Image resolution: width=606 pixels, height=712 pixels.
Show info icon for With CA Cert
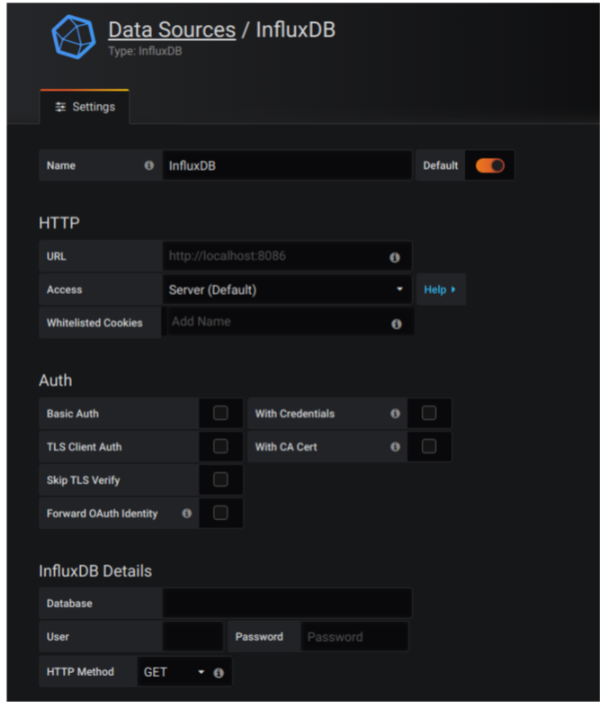coord(395,447)
